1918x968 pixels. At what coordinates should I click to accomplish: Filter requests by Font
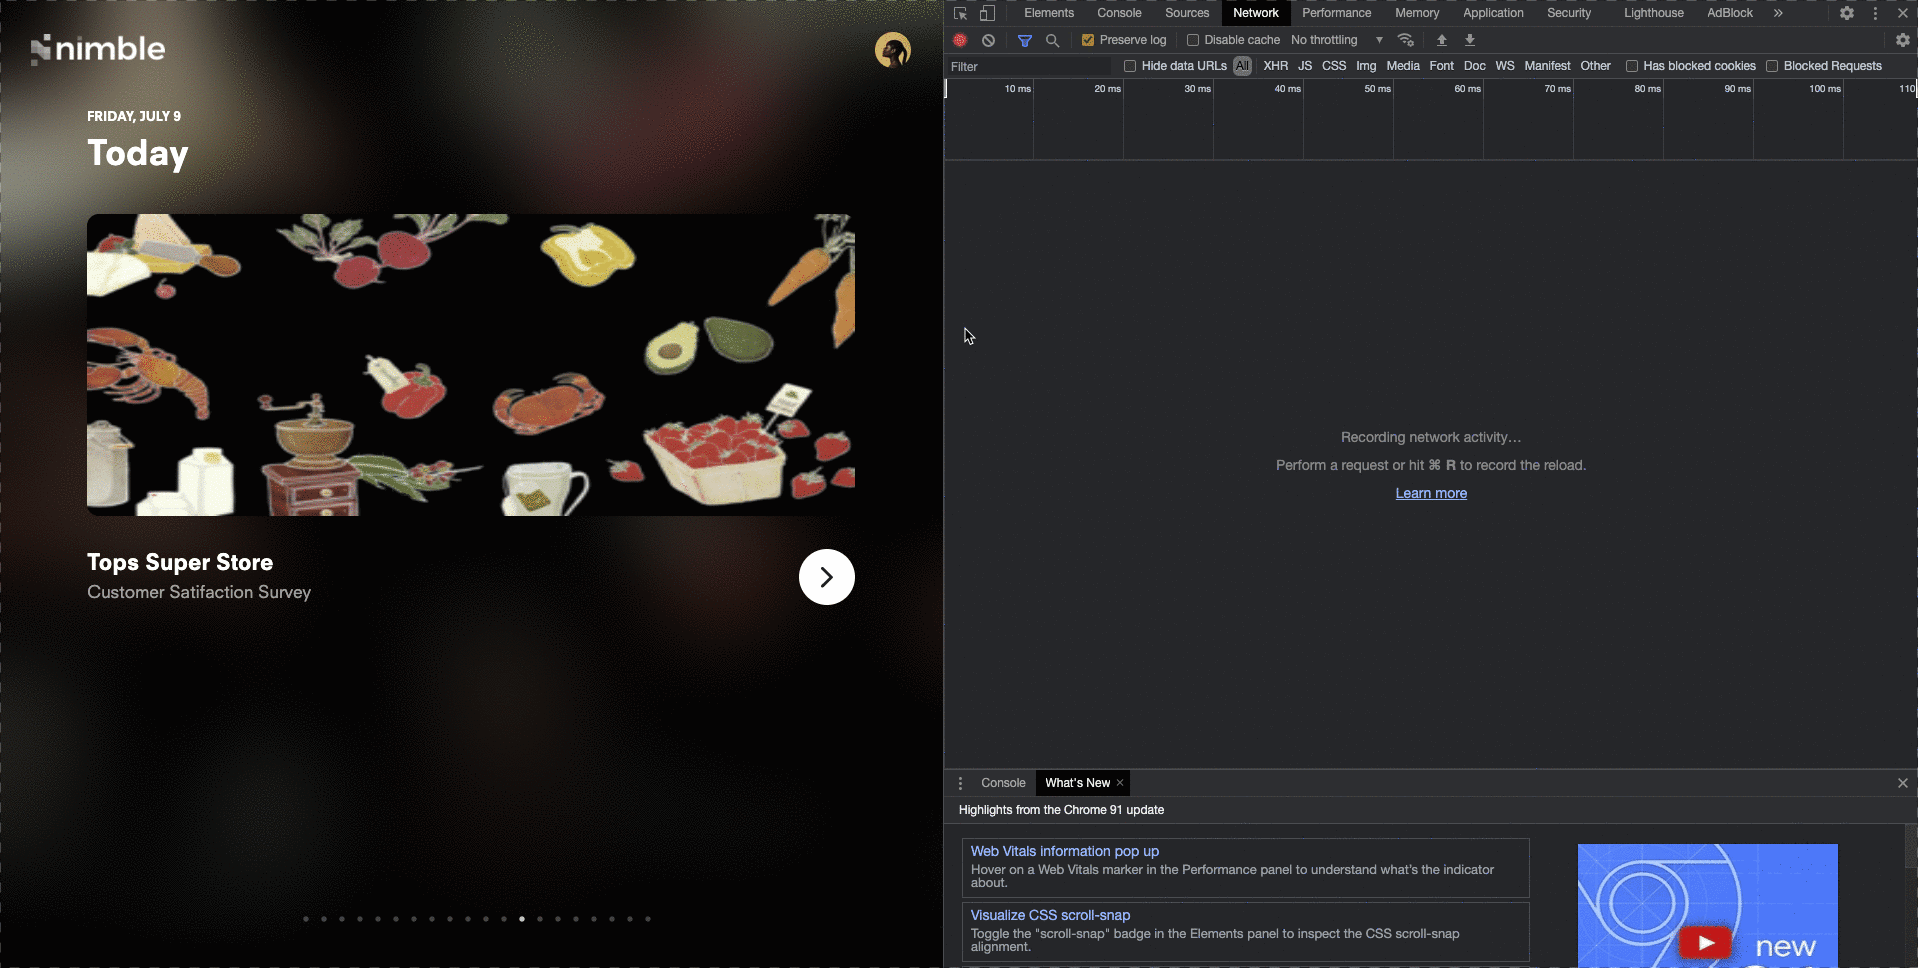1441,66
